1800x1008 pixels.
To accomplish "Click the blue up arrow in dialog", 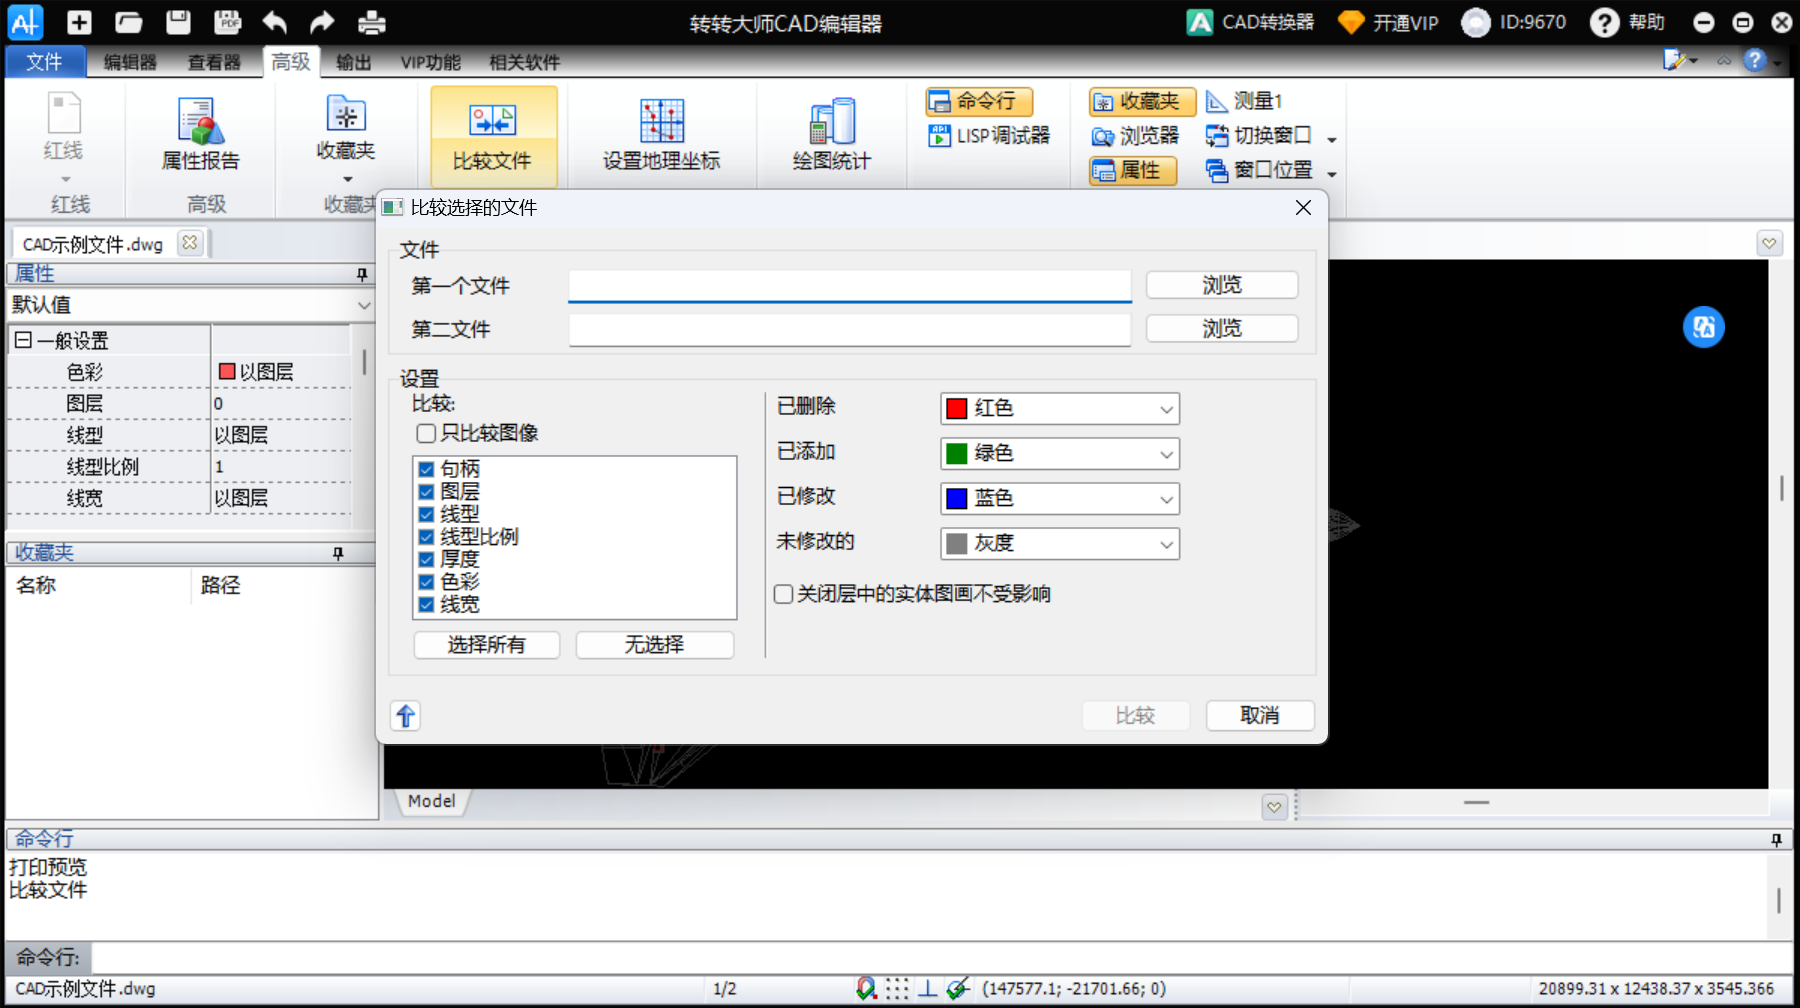I will click(x=405, y=716).
